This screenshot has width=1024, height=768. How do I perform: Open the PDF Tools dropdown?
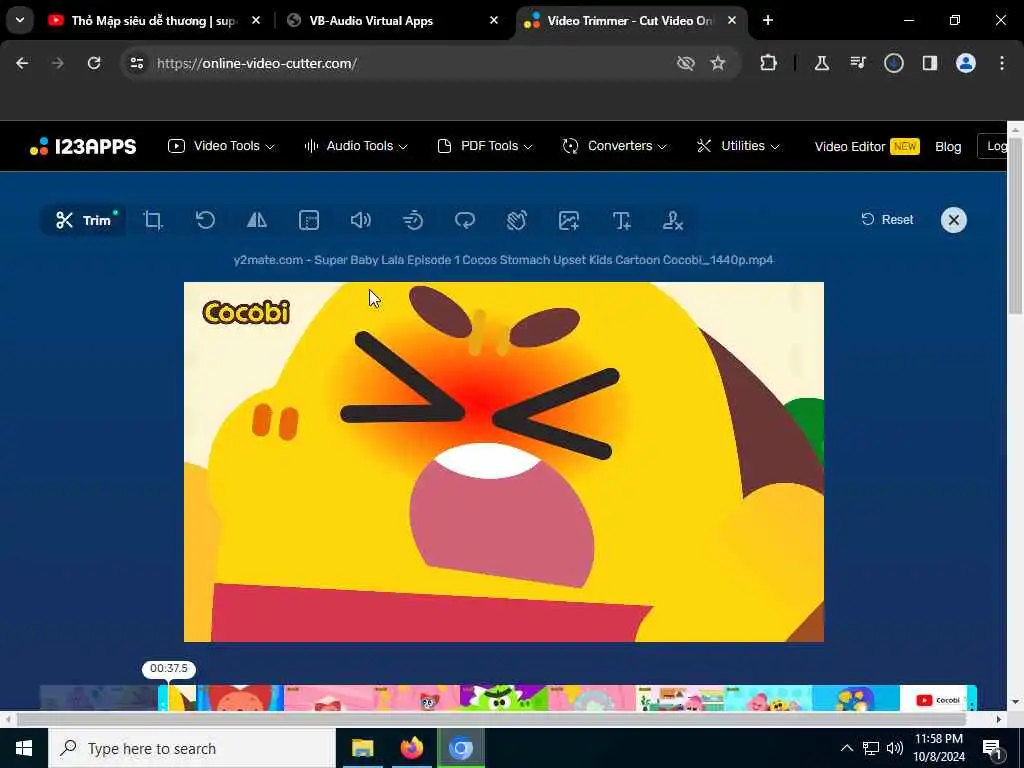[x=485, y=146]
